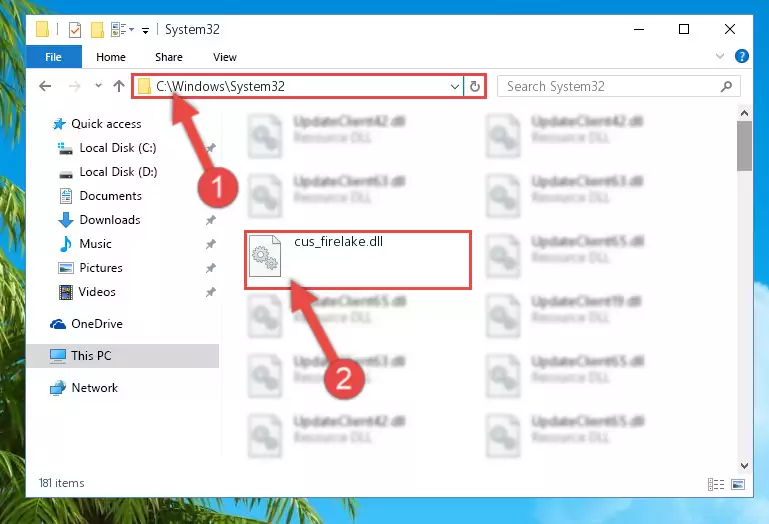Click the Search System32 box

618,86
